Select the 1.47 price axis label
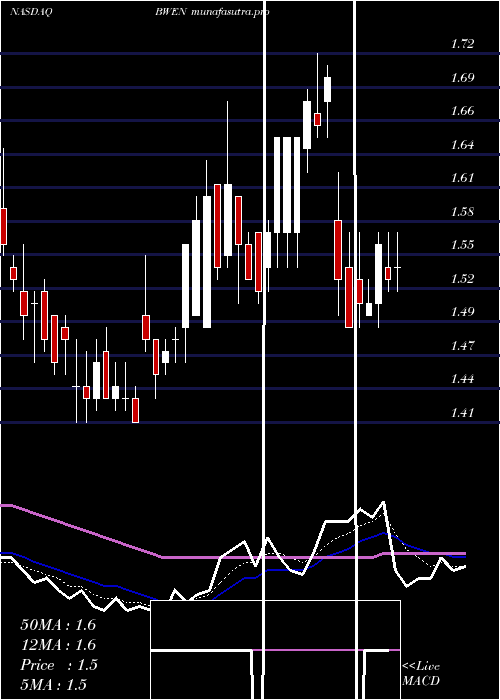The image size is (500, 700). click(462, 346)
